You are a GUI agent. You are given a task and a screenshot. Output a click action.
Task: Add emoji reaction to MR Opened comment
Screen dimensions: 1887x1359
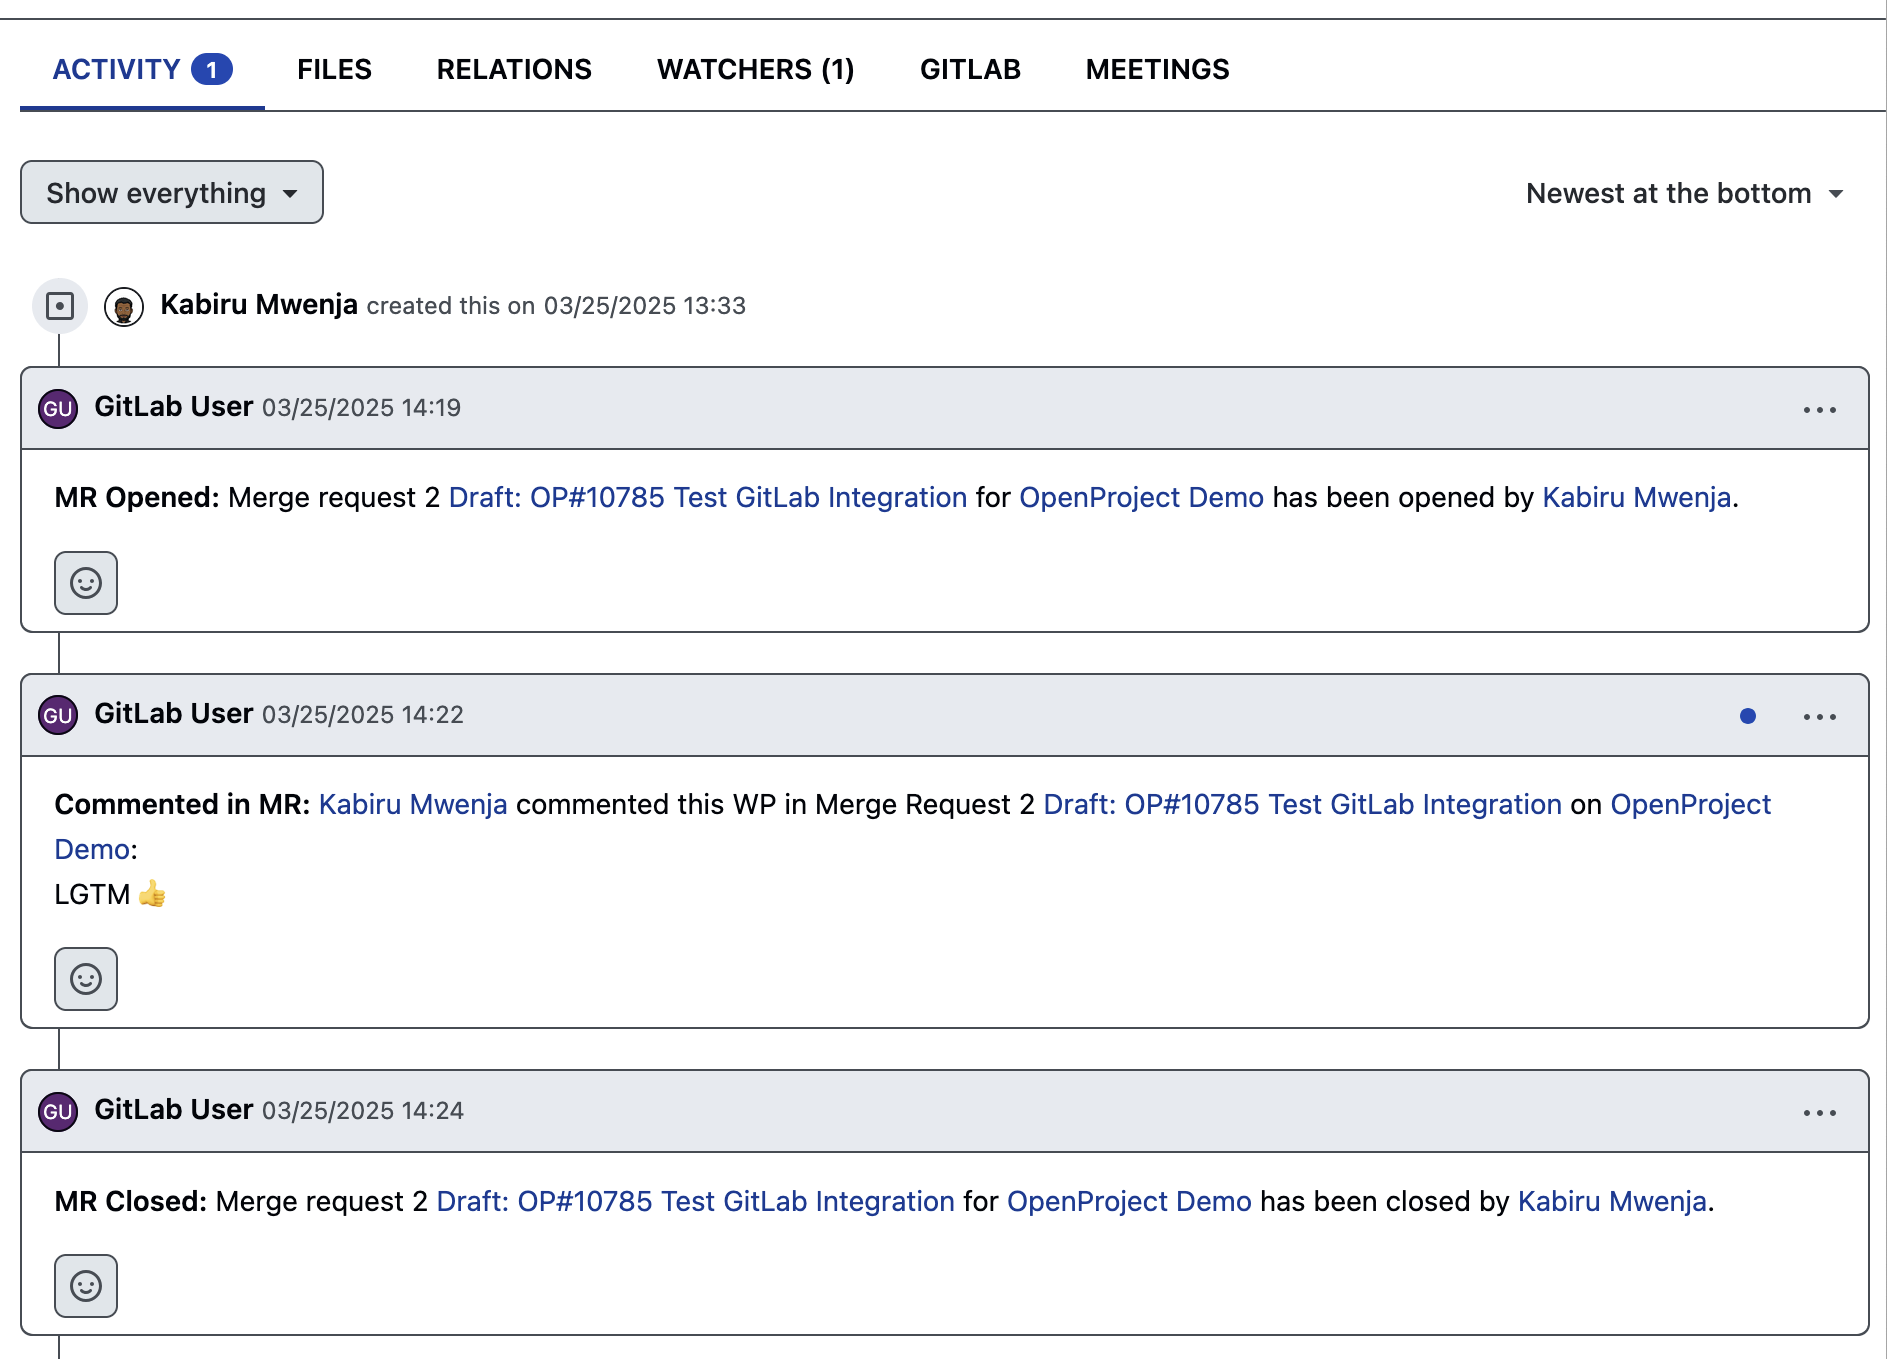click(x=86, y=583)
